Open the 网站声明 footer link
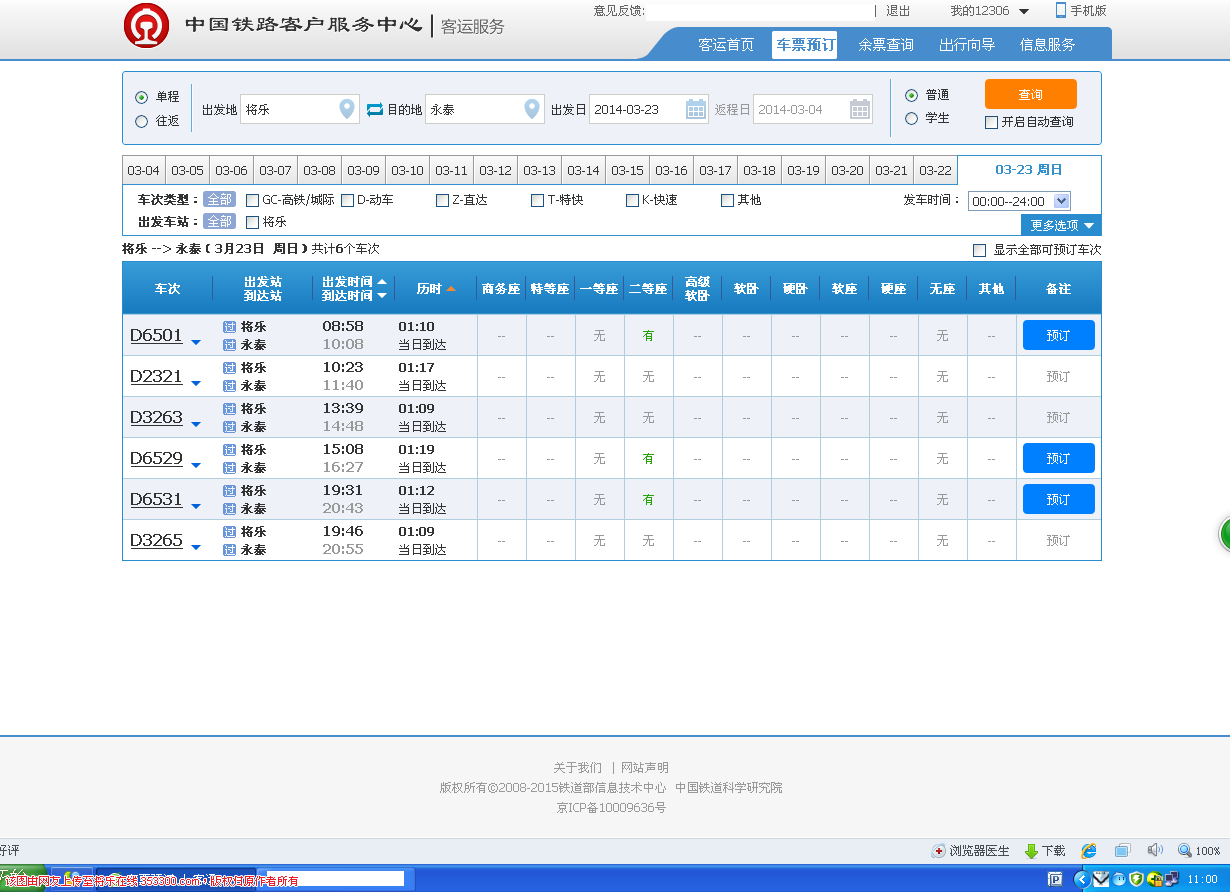The width and height of the screenshot is (1230, 892). pos(645,768)
